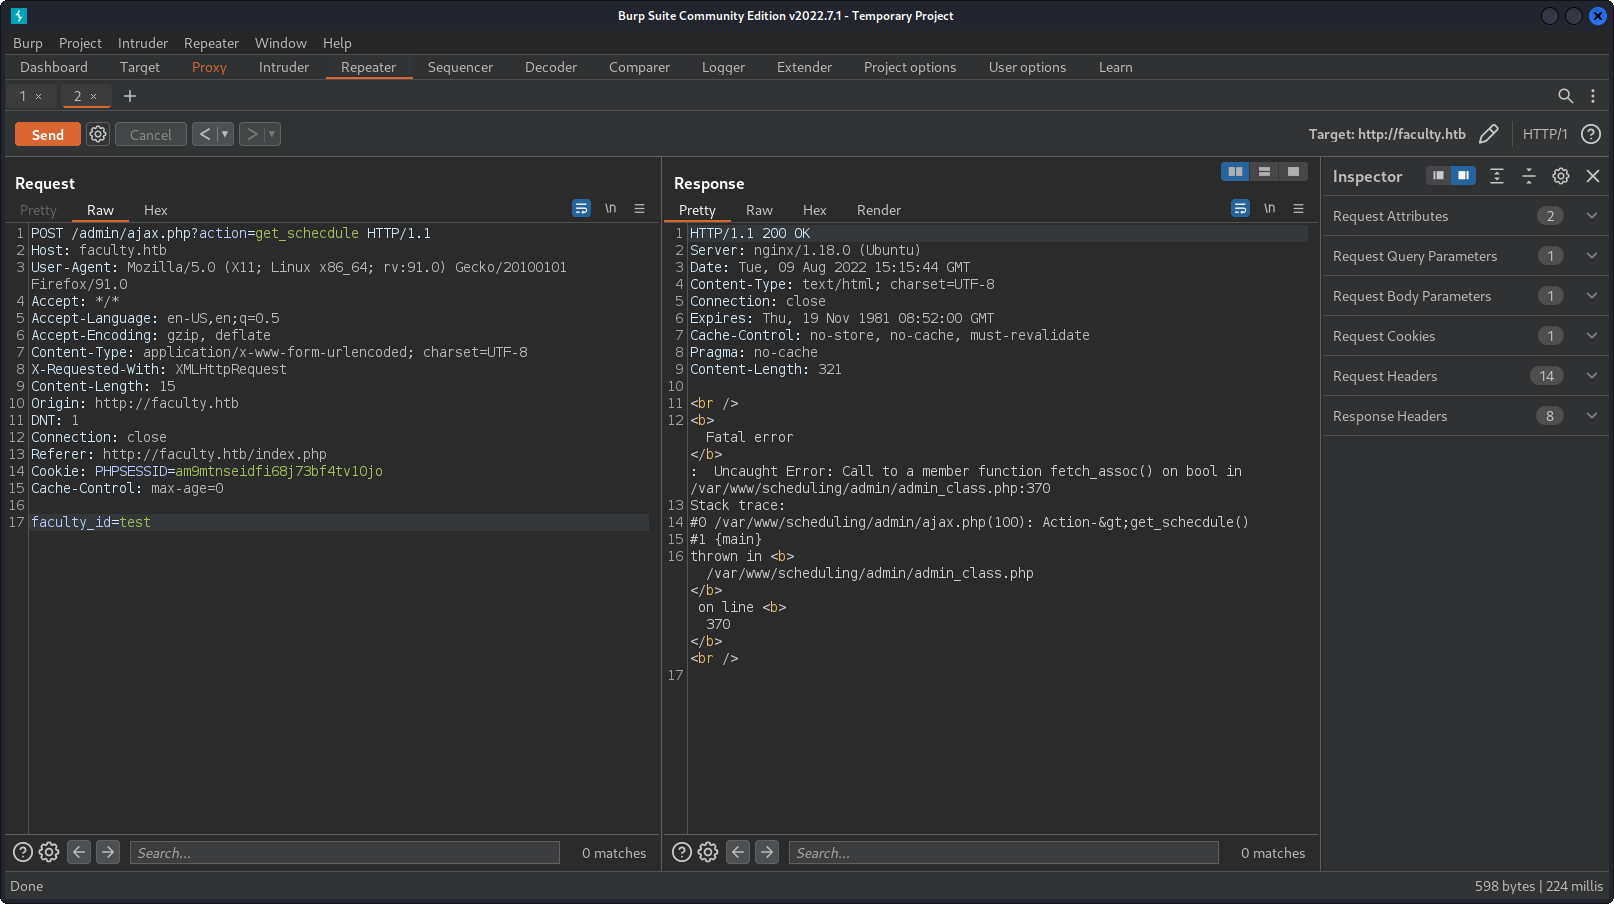Close Repeater tab 1
1614x904 pixels.
tap(39, 97)
